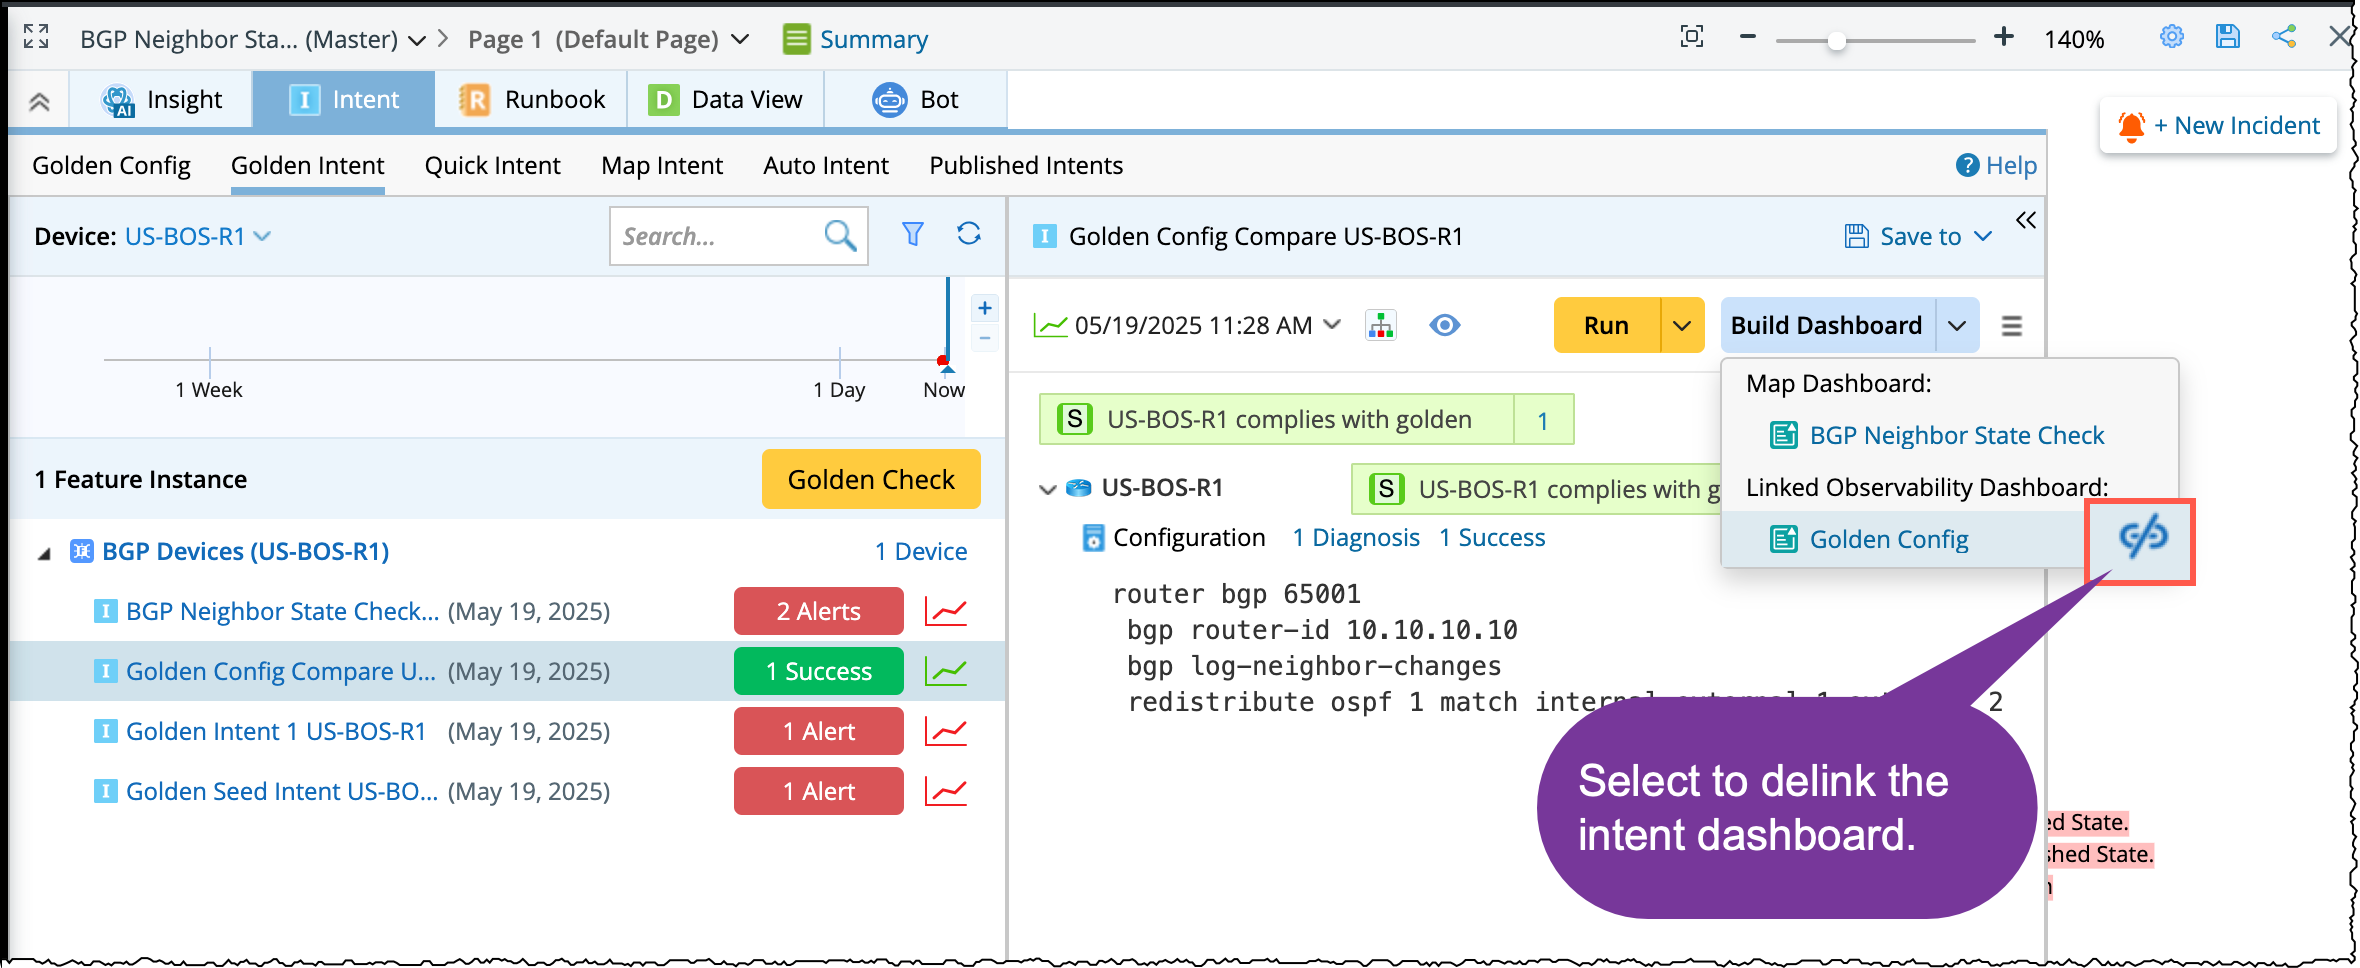Switch to the Runbook tab
Viewport: 2360px width, 968px height.
click(x=532, y=100)
